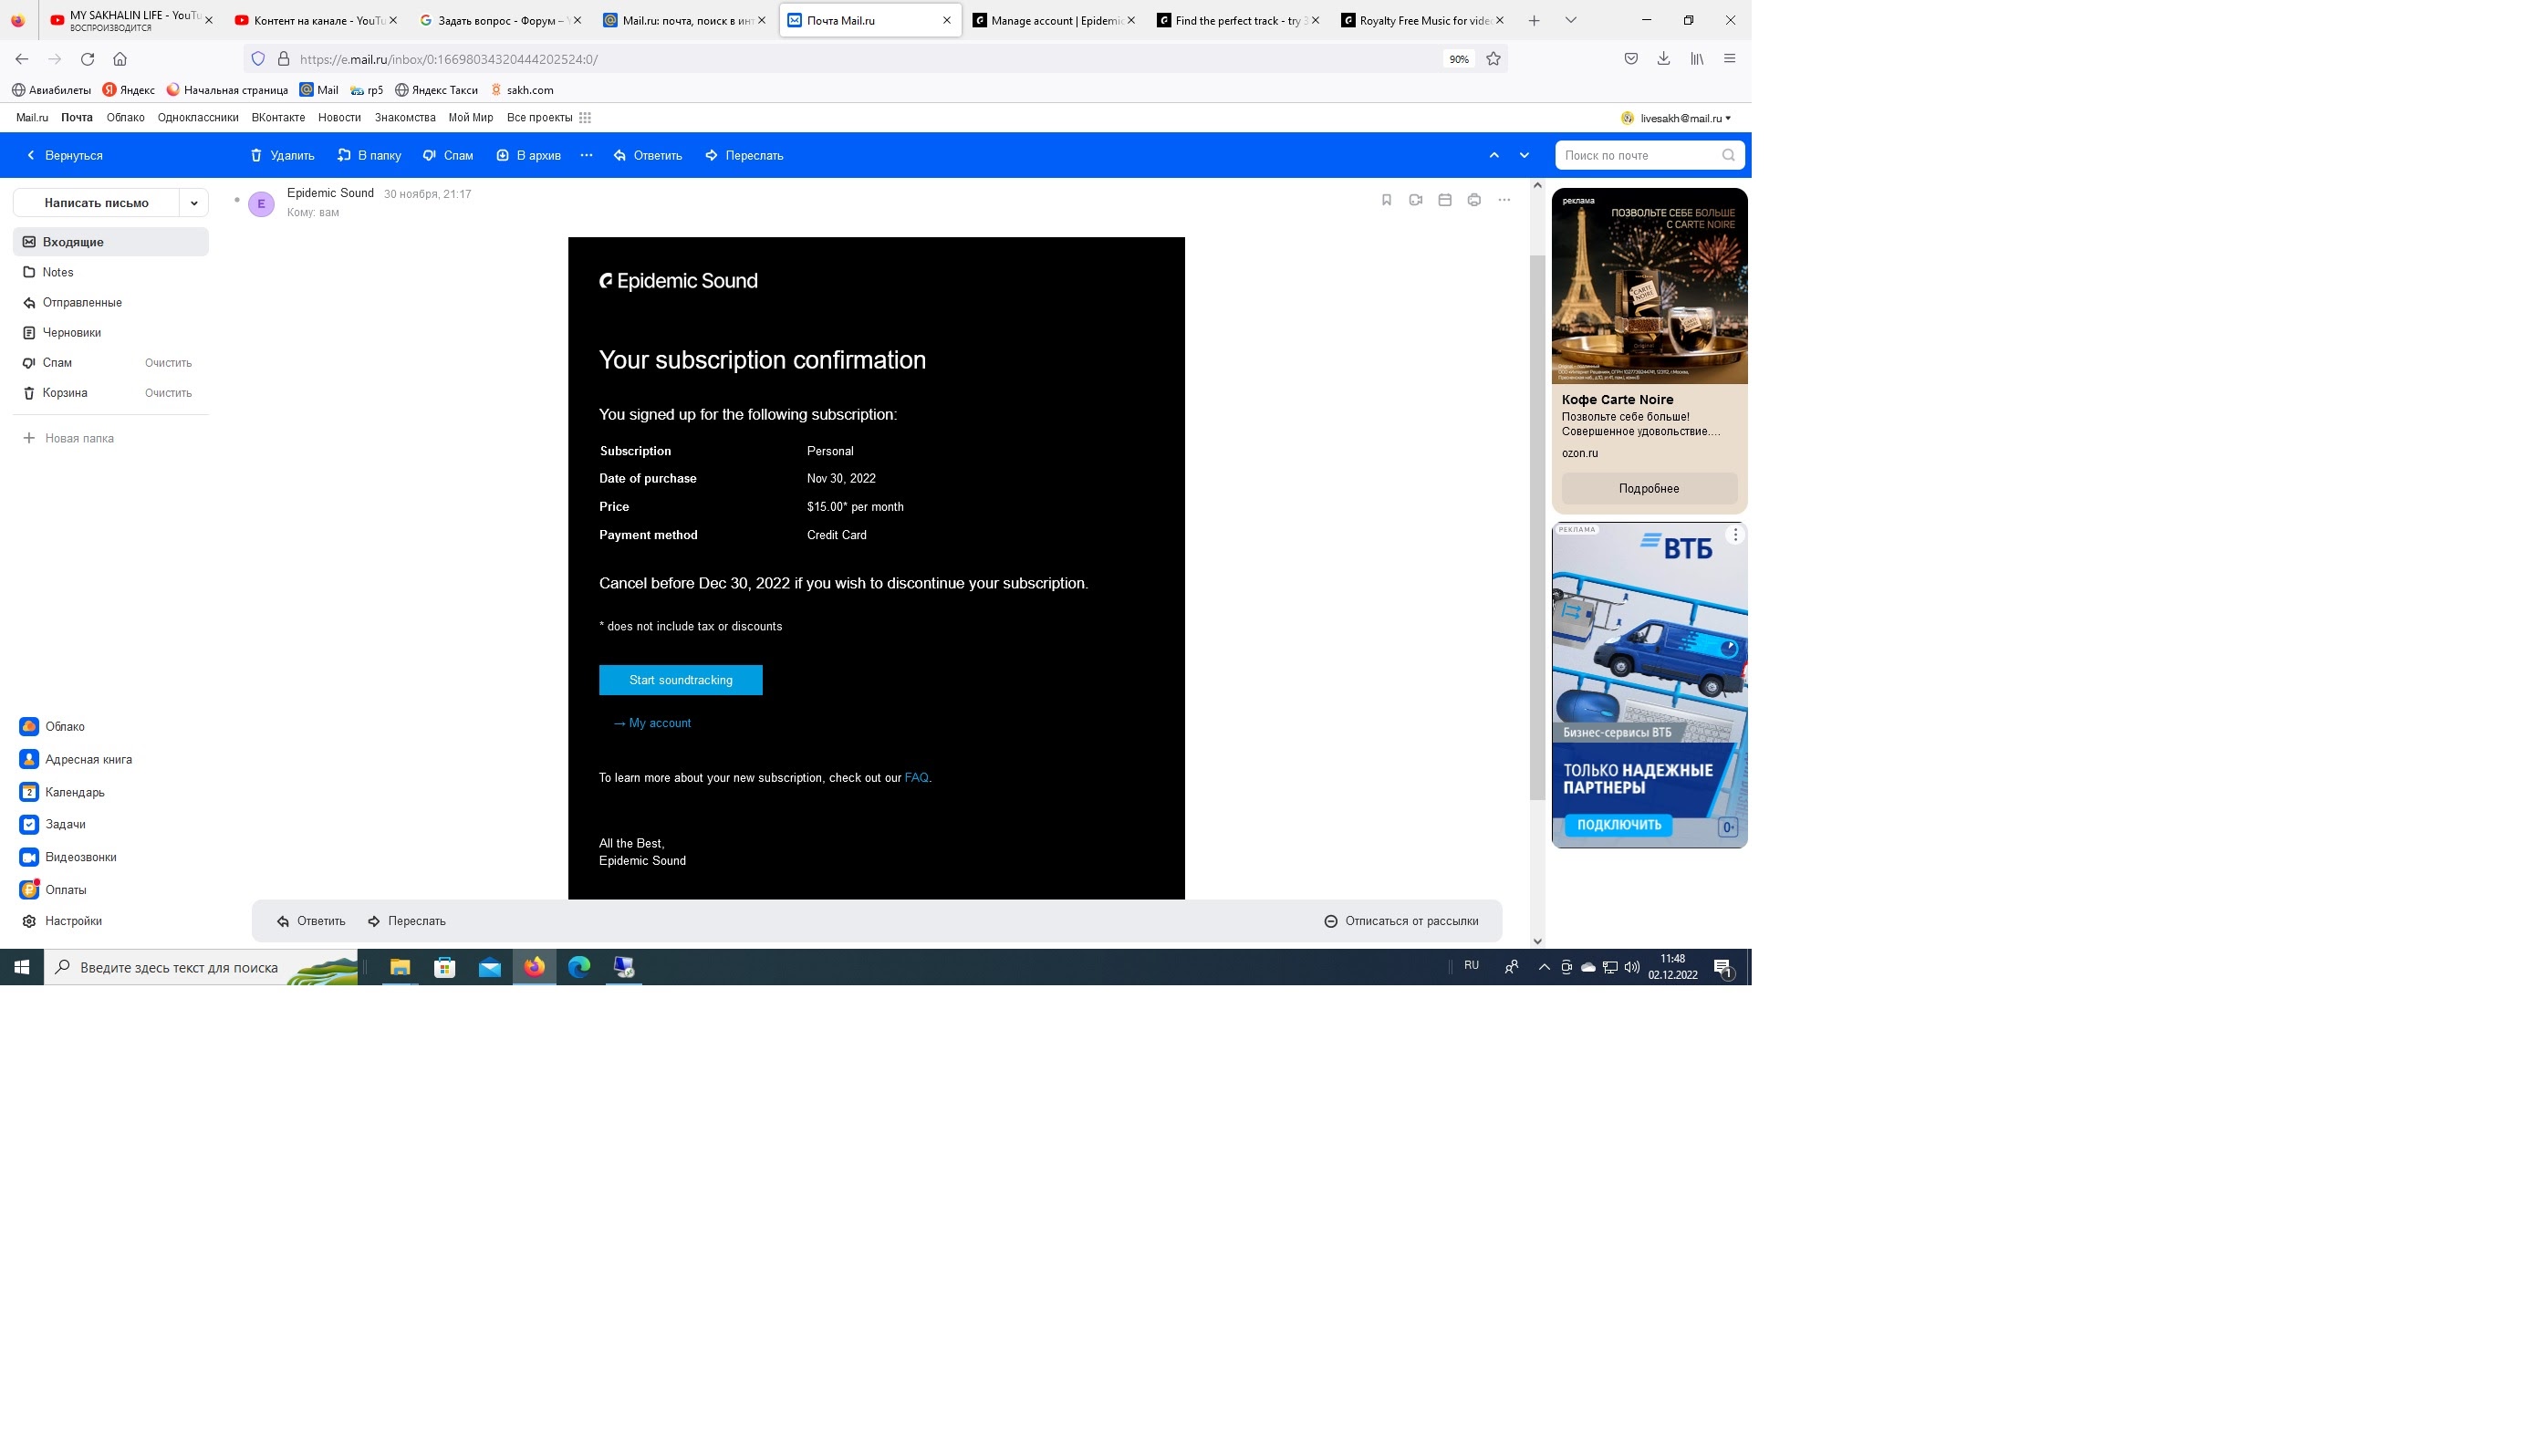Open Все проекты grid menu
Image resolution: width=2529 pixels, height=1456 pixels.
click(549, 118)
